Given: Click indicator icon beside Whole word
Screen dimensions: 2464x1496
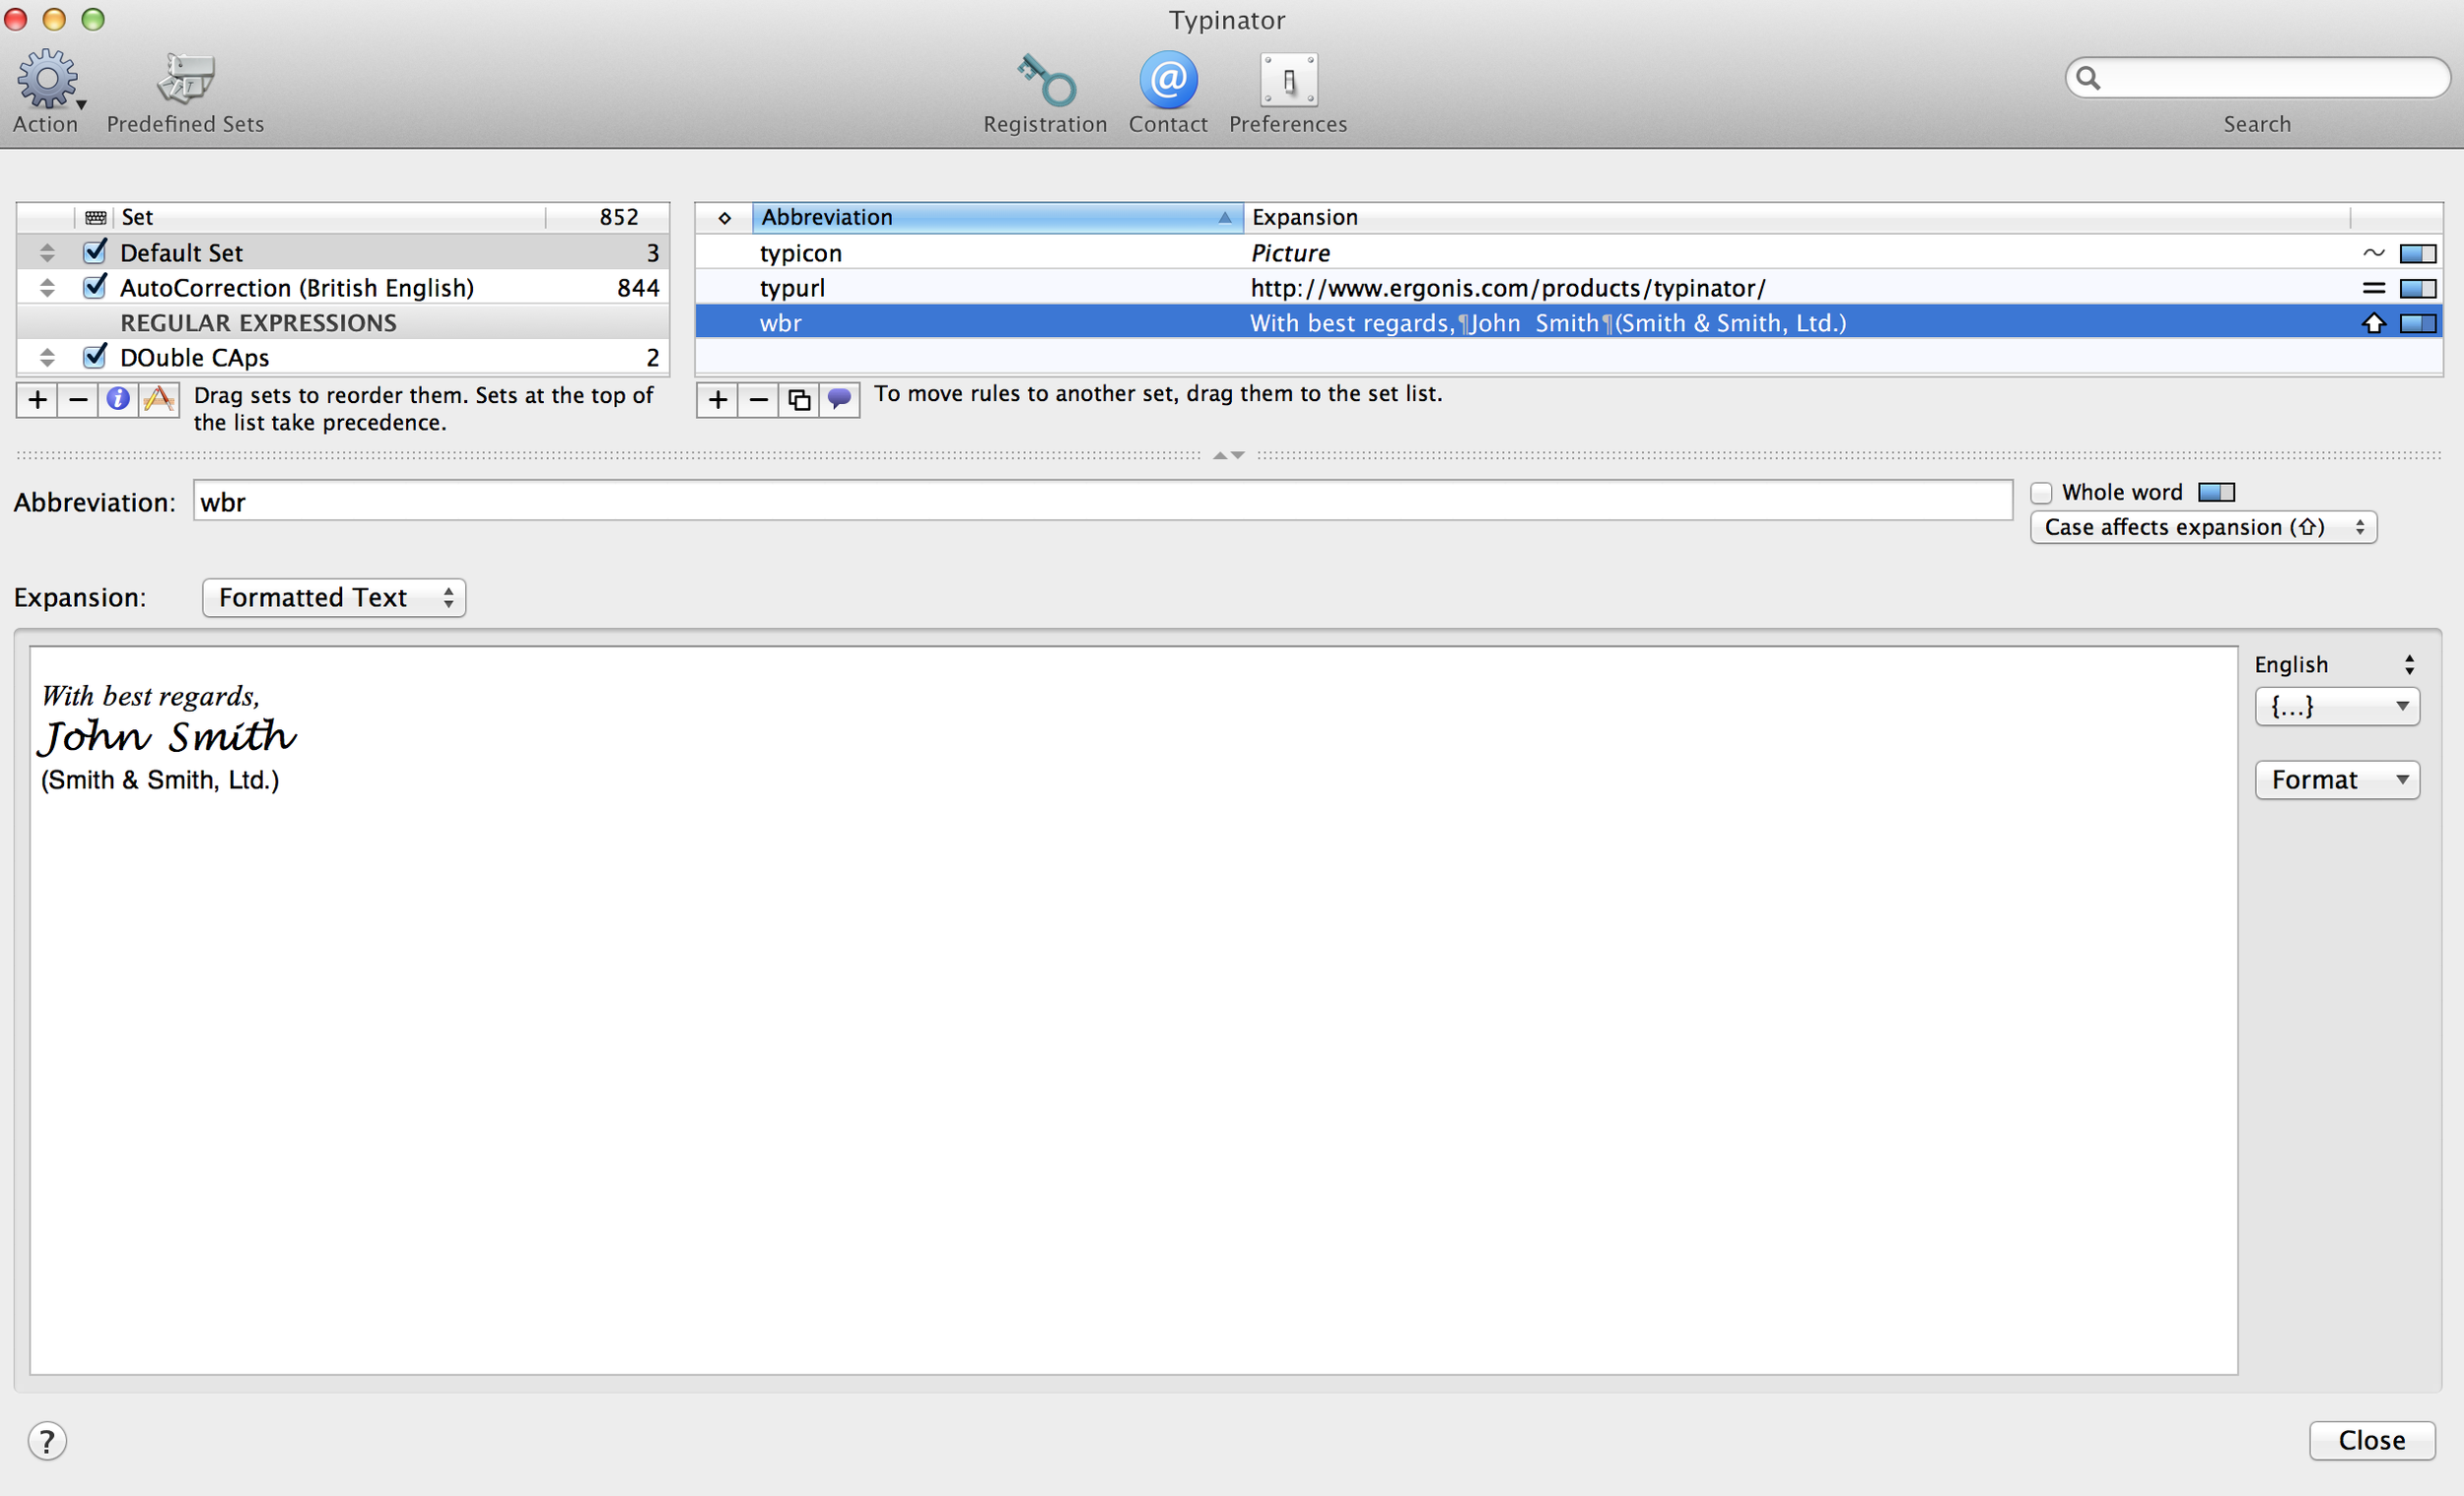Looking at the screenshot, I should (2216, 492).
